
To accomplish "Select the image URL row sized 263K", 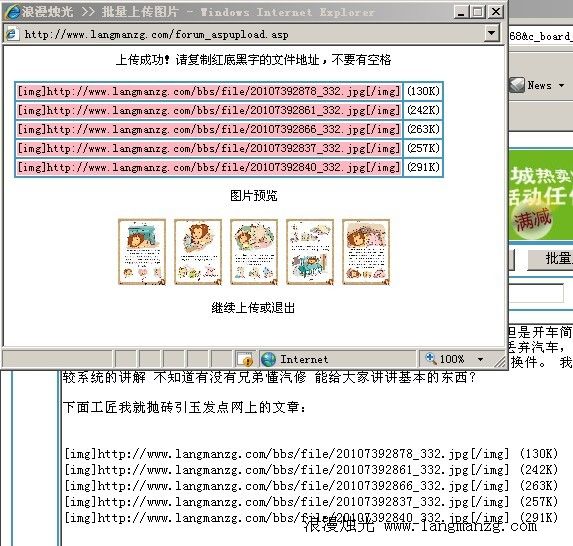I will pos(209,129).
